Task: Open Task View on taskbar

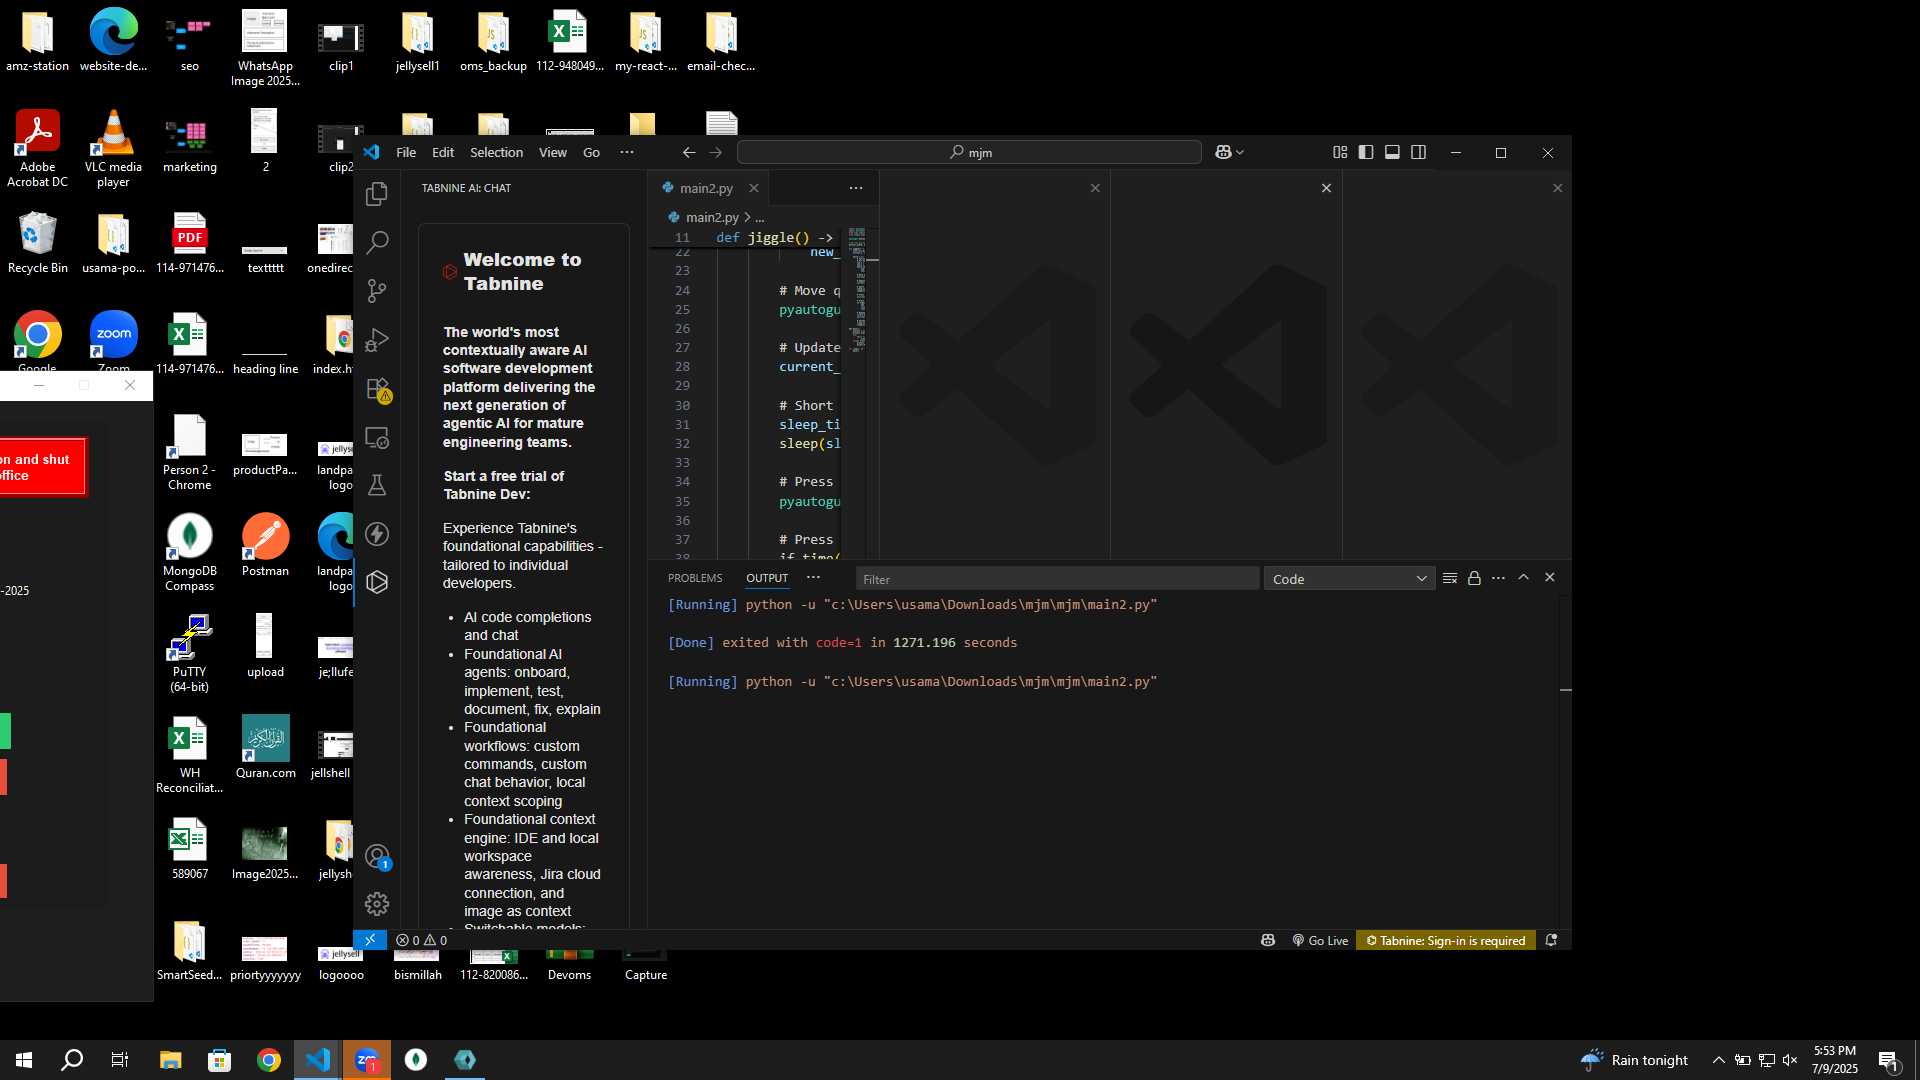Action: pos(120,1060)
